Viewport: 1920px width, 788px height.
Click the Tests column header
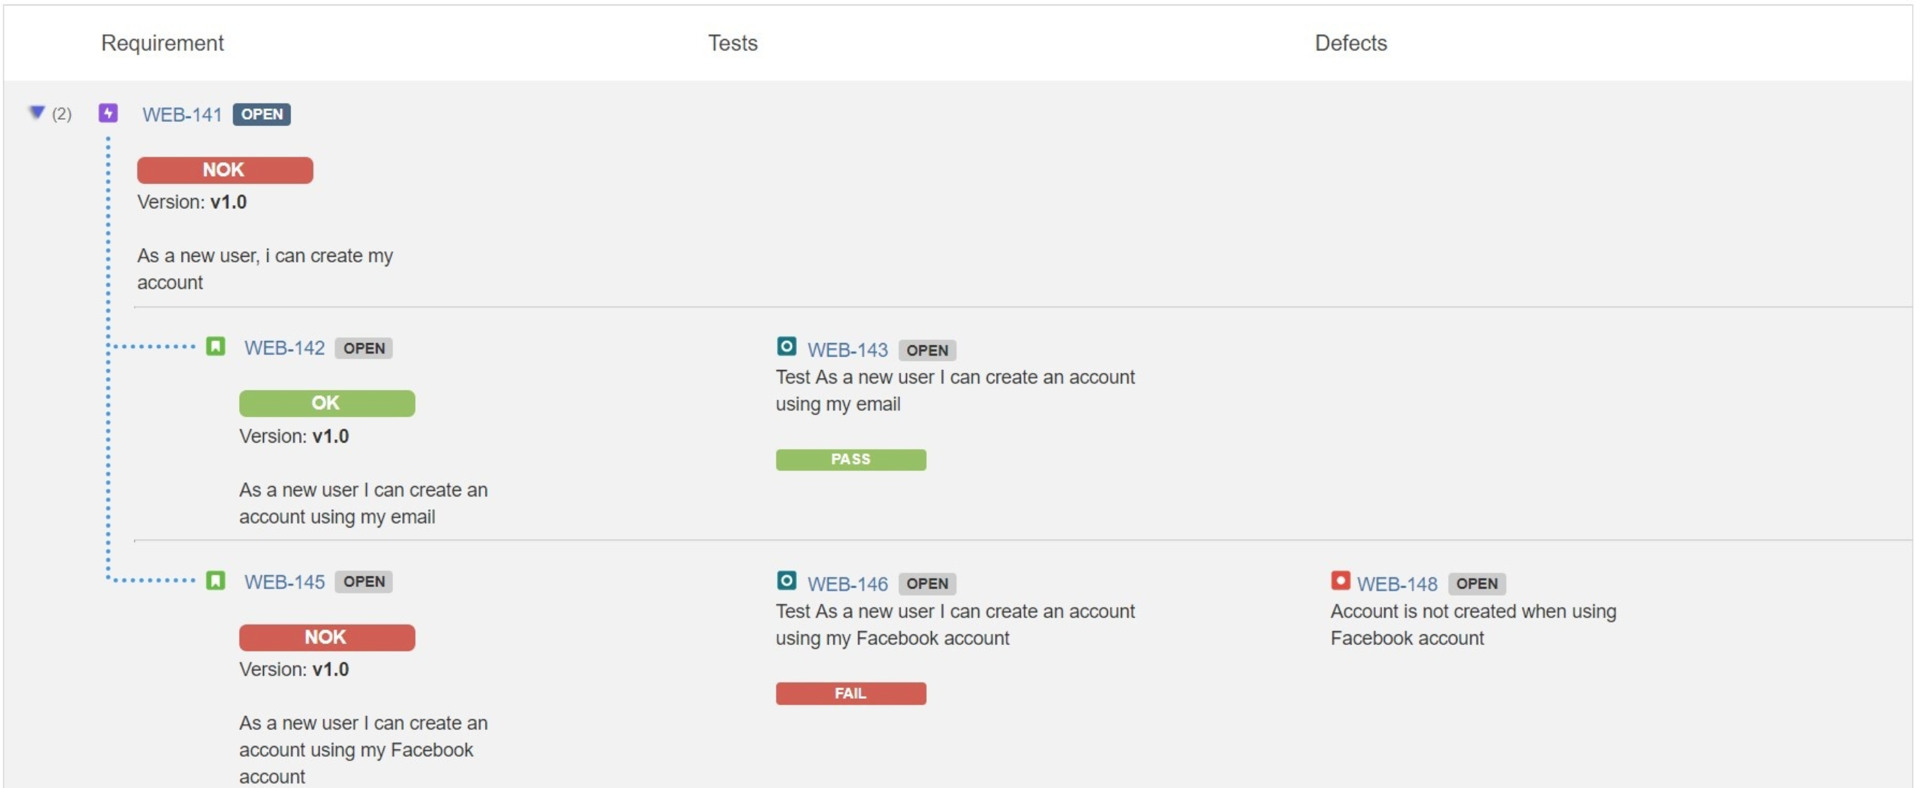[x=733, y=43]
